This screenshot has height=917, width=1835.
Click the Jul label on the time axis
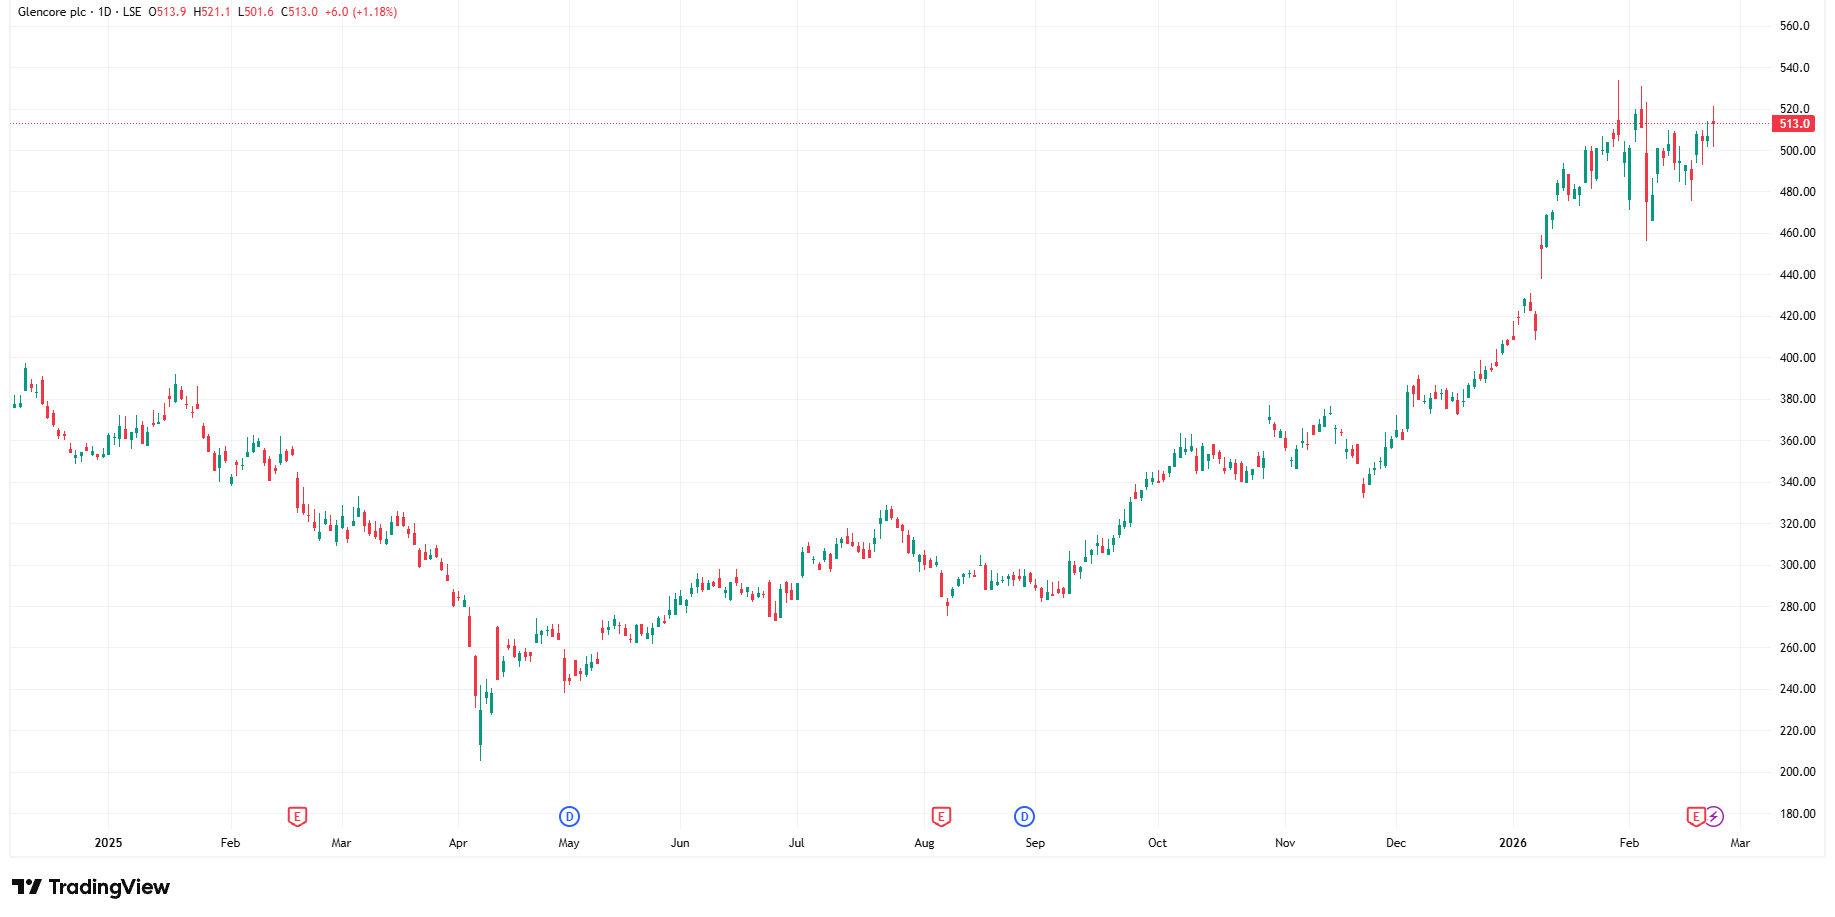tap(797, 843)
